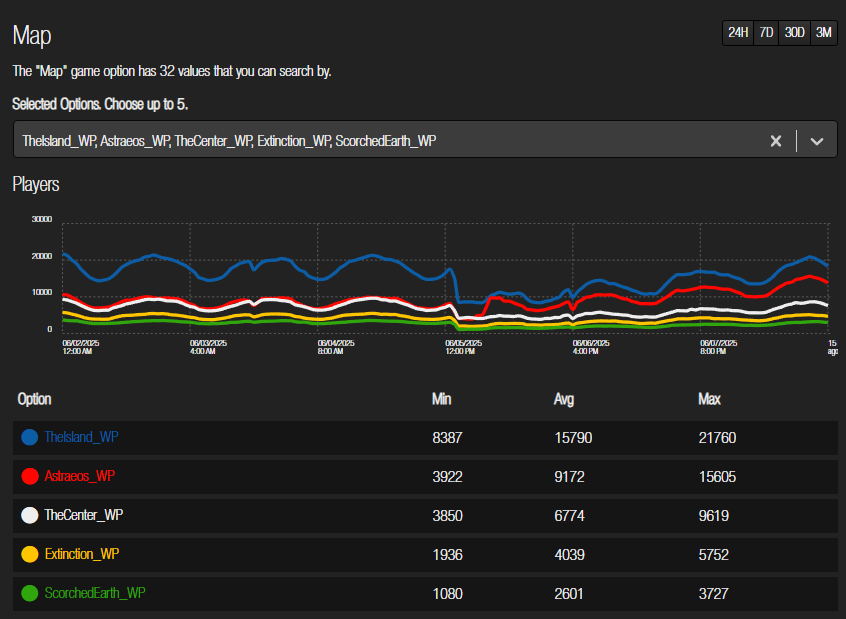Click the yellow Extinction_WP color swatch

[x=29, y=553]
